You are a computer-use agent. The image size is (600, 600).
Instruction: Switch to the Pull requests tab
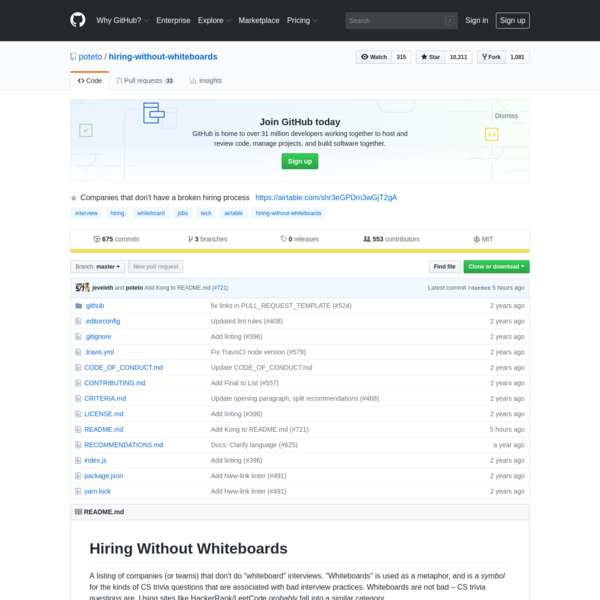(145, 81)
